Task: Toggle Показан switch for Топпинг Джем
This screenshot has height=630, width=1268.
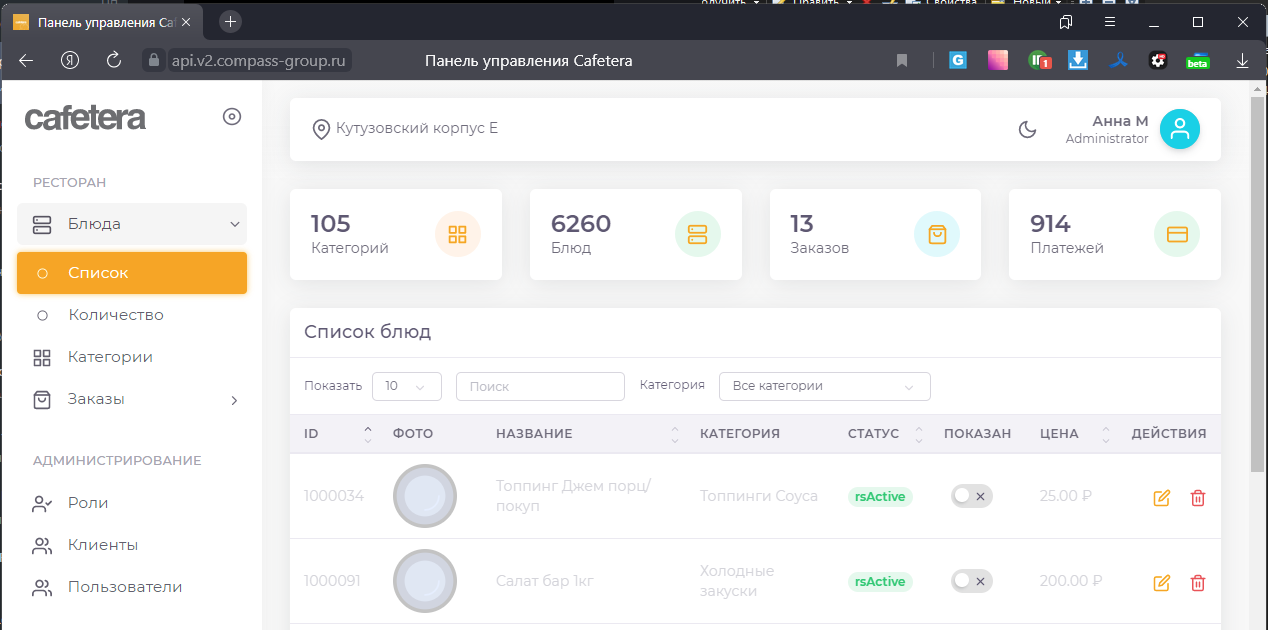Action: point(971,496)
